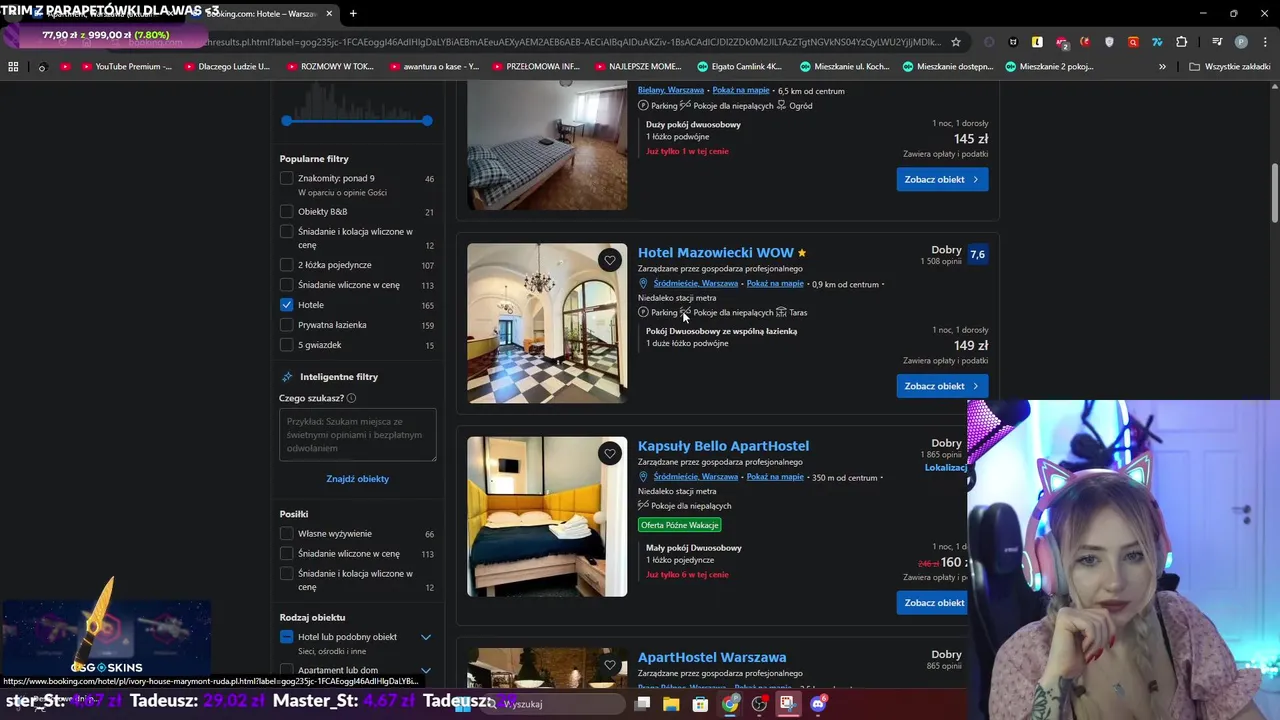Click info icon next to Czego szukasz?
This screenshot has width=1280, height=720.
point(351,398)
